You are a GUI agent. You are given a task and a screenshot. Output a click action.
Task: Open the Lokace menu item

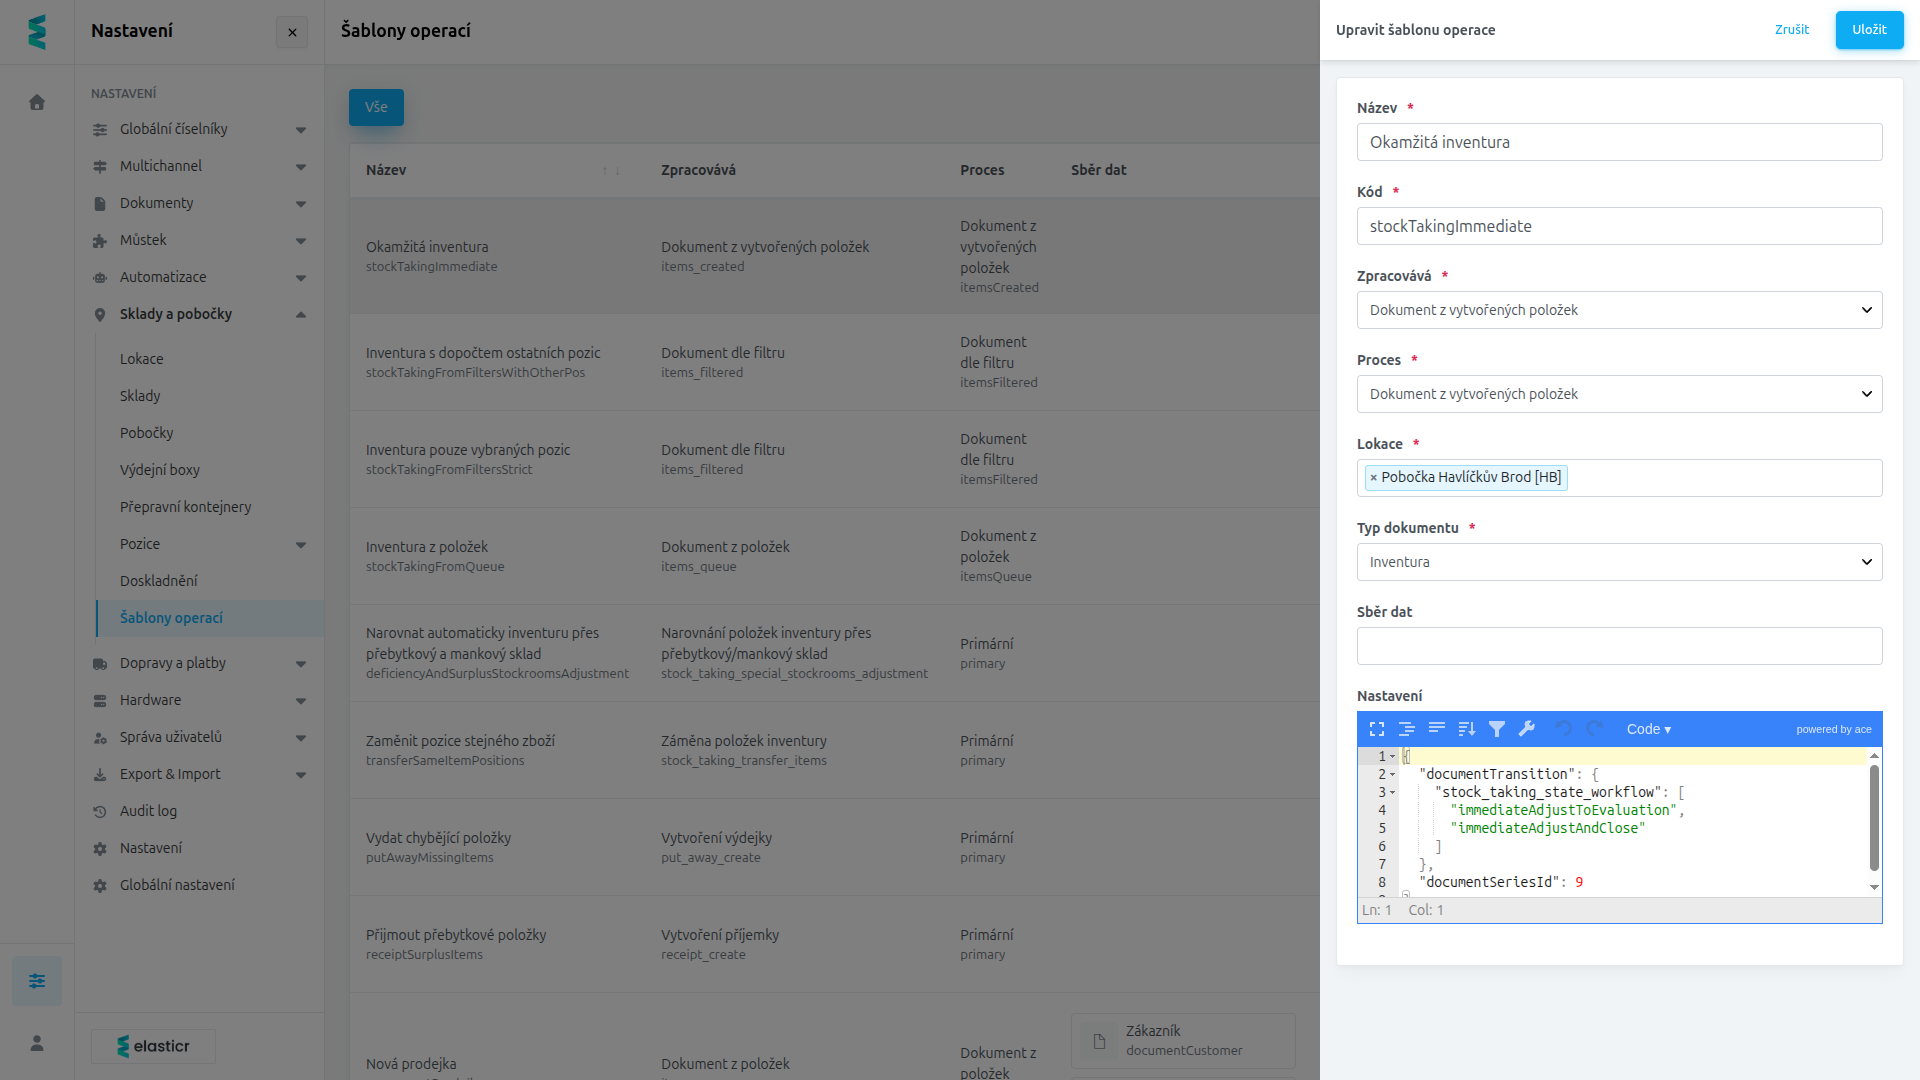(x=141, y=359)
